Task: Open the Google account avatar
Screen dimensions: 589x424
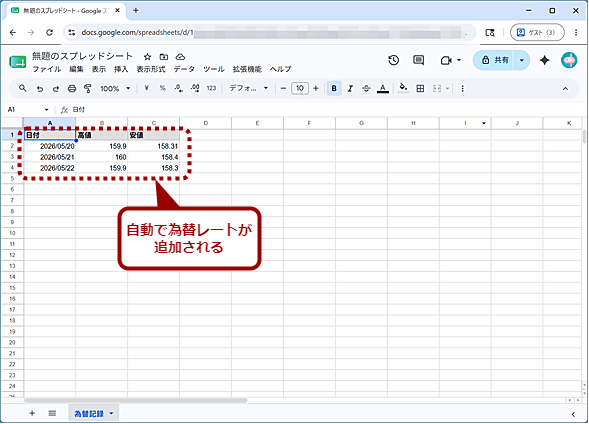Action: tap(569, 60)
